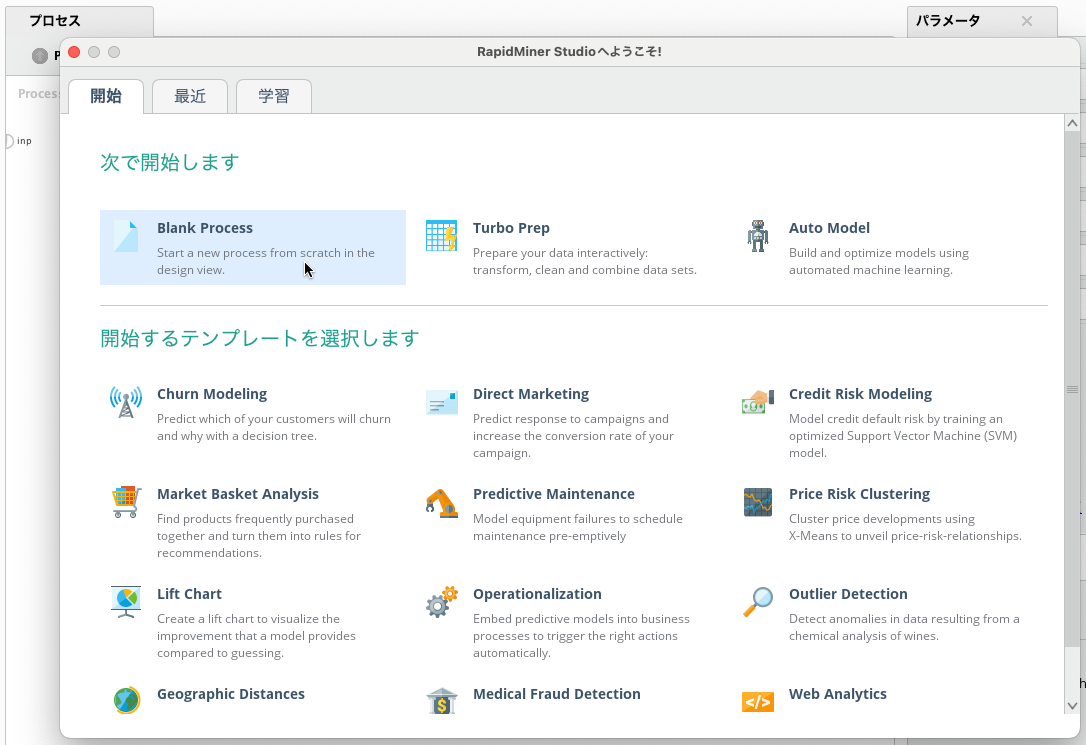Click the Lift Chart presentation icon
1086x745 pixels.
126,602
